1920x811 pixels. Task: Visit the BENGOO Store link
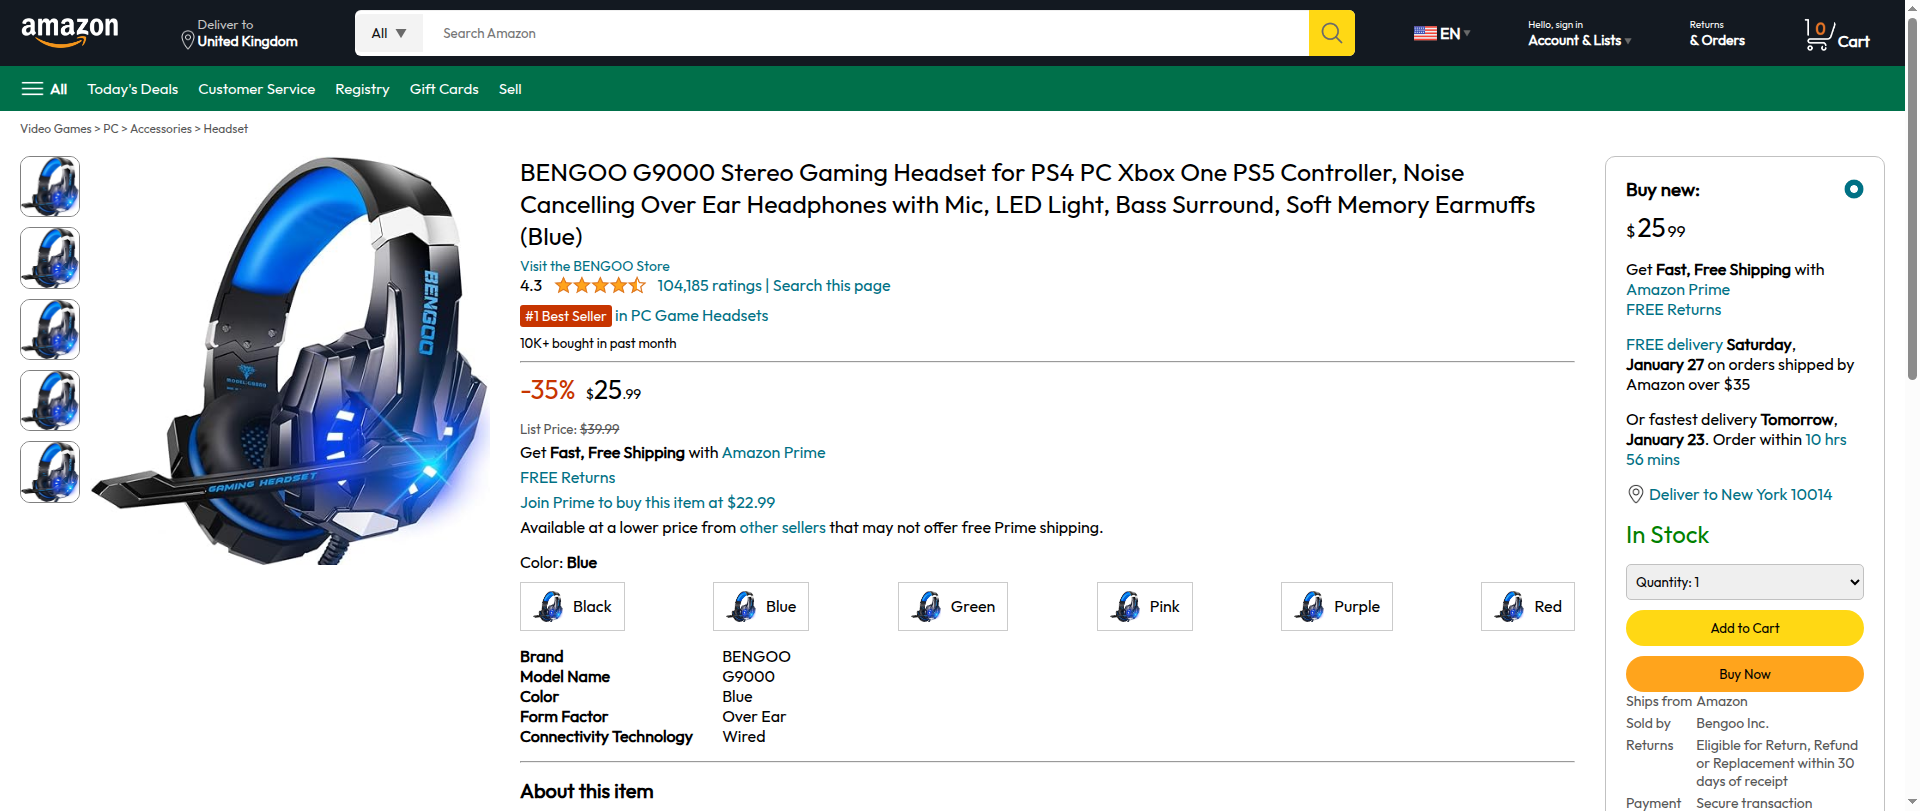[595, 266]
